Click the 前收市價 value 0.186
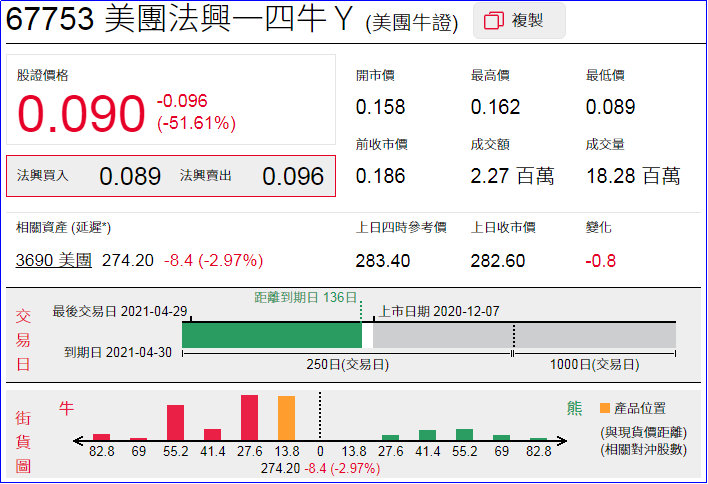Screen dimensions: 708x484 coord(380,176)
